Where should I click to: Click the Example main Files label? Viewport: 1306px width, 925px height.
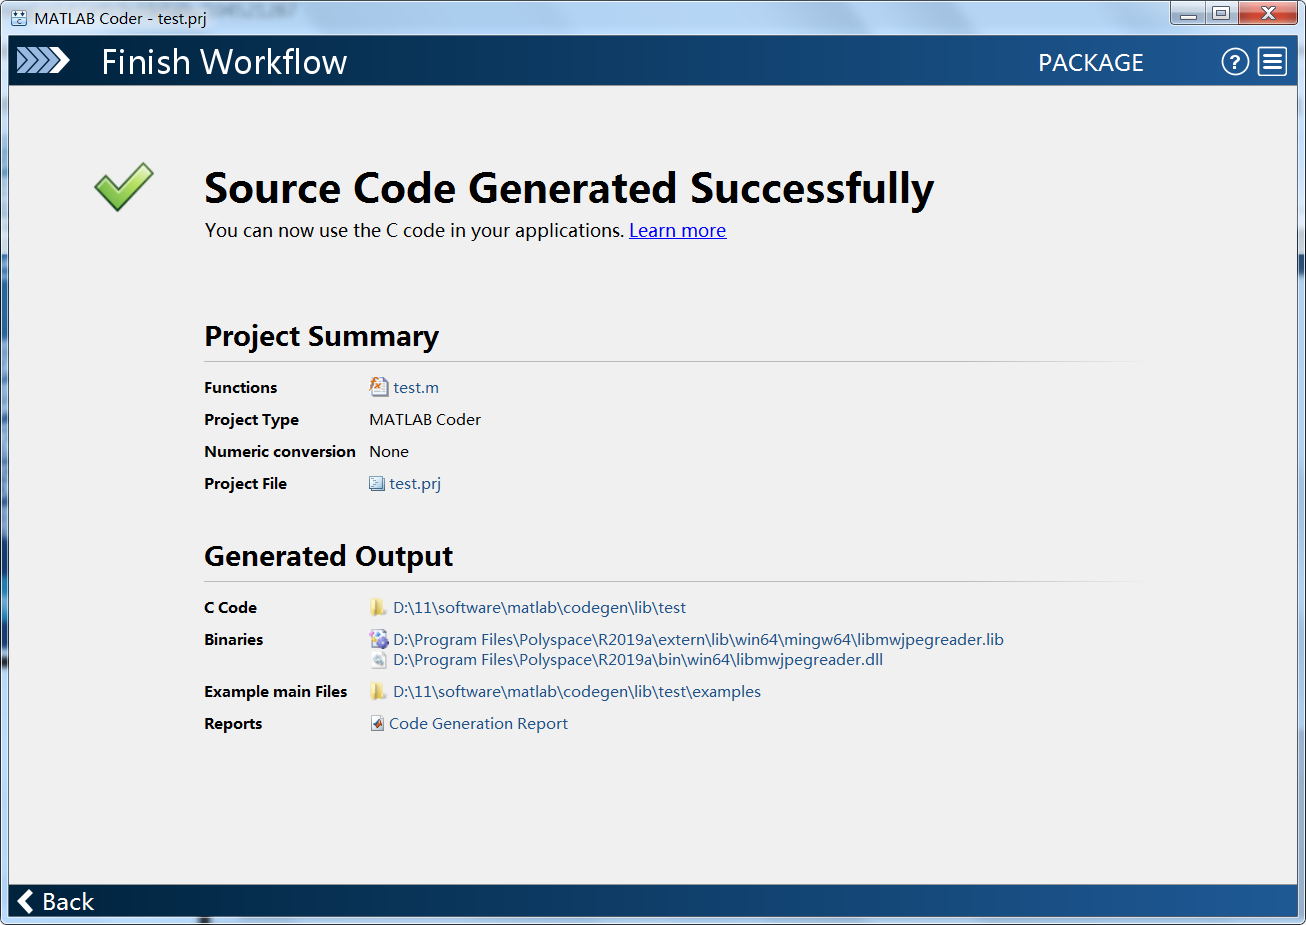pyautogui.click(x=276, y=692)
